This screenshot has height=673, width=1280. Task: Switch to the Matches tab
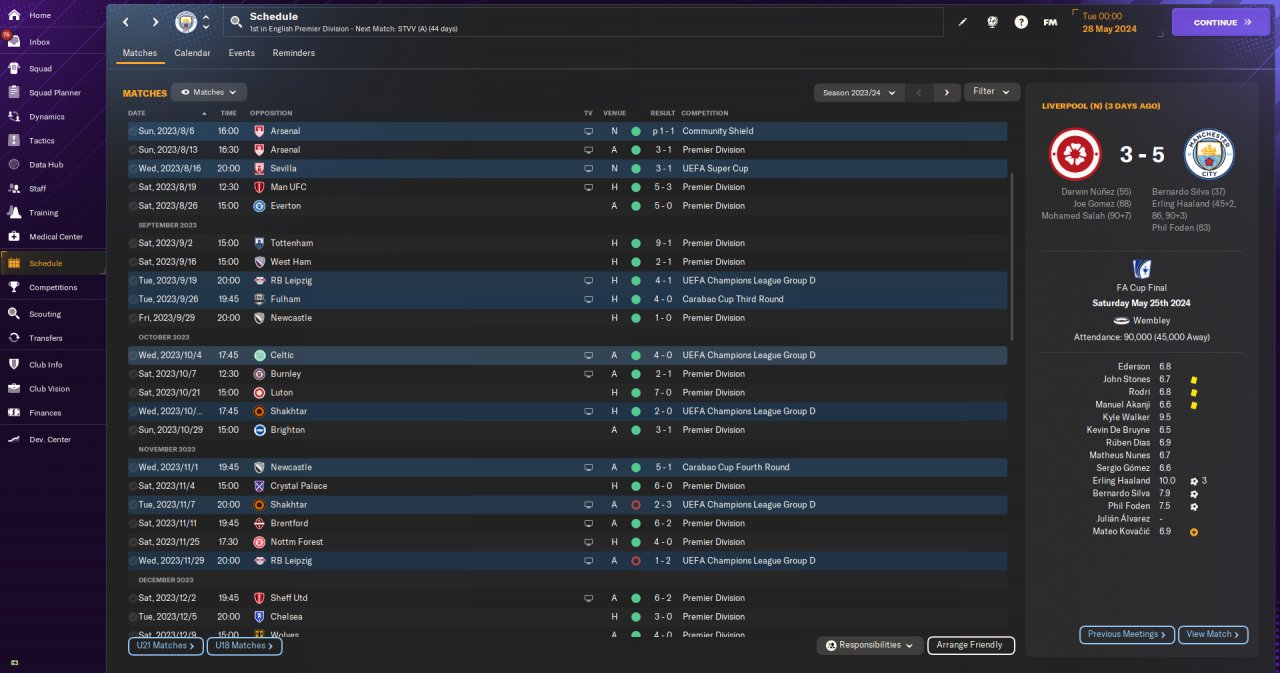[140, 53]
